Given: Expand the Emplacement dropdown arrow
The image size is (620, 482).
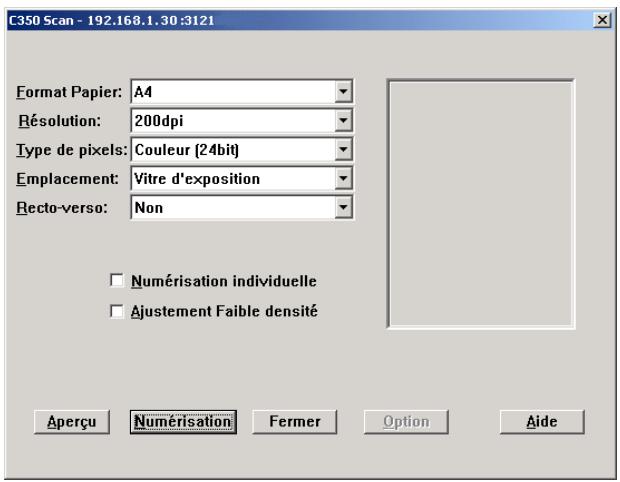Looking at the screenshot, I should (343, 178).
